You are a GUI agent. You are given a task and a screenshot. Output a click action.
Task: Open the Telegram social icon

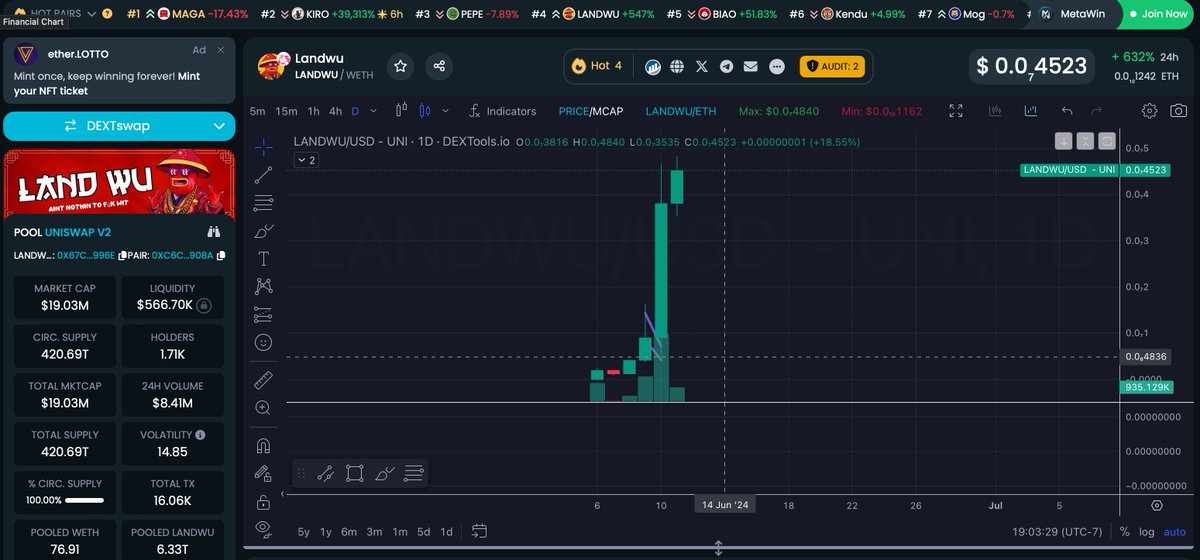tap(726, 66)
